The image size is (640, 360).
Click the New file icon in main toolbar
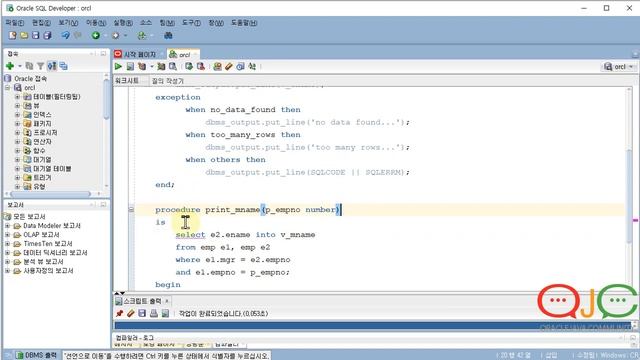[13, 36]
